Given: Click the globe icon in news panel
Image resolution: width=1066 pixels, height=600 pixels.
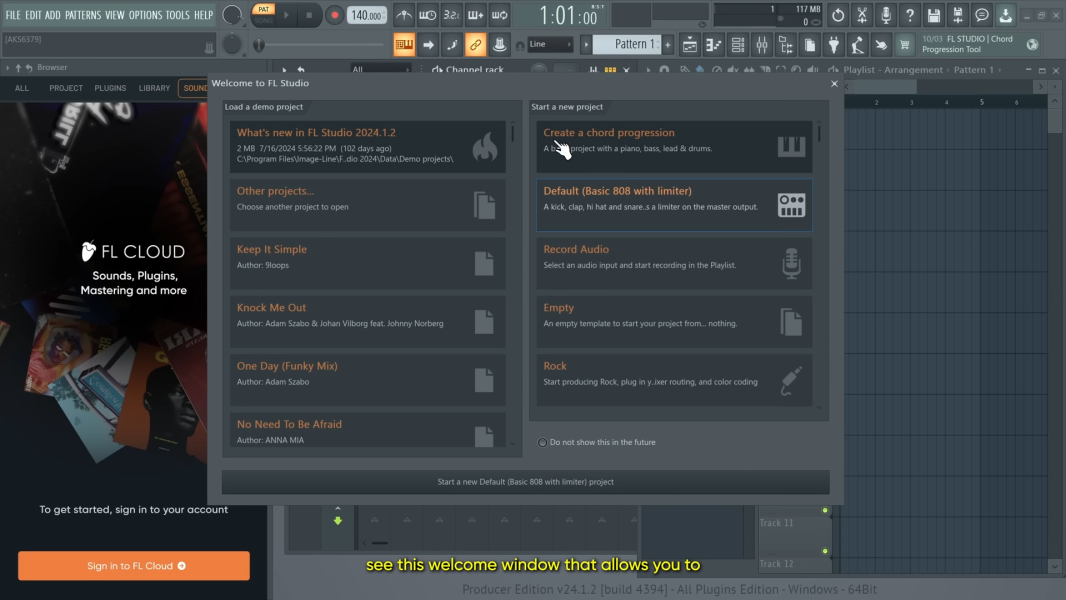Looking at the screenshot, I should pyautogui.click(x=1032, y=45).
